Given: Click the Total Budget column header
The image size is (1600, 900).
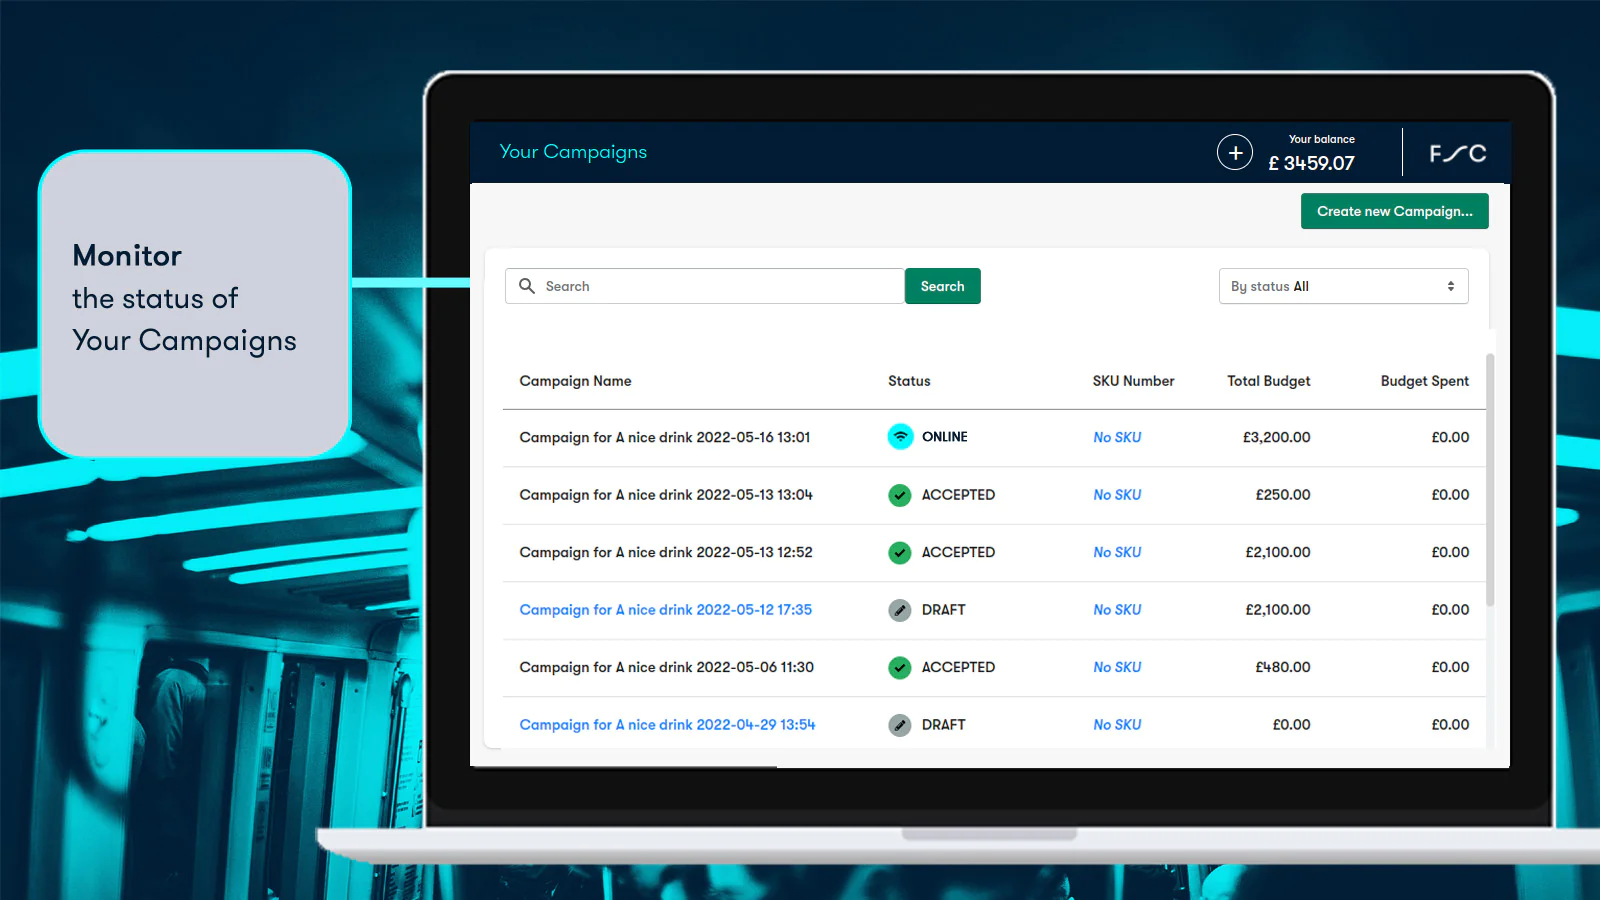Looking at the screenshot, I should [x=1268, y=381].
